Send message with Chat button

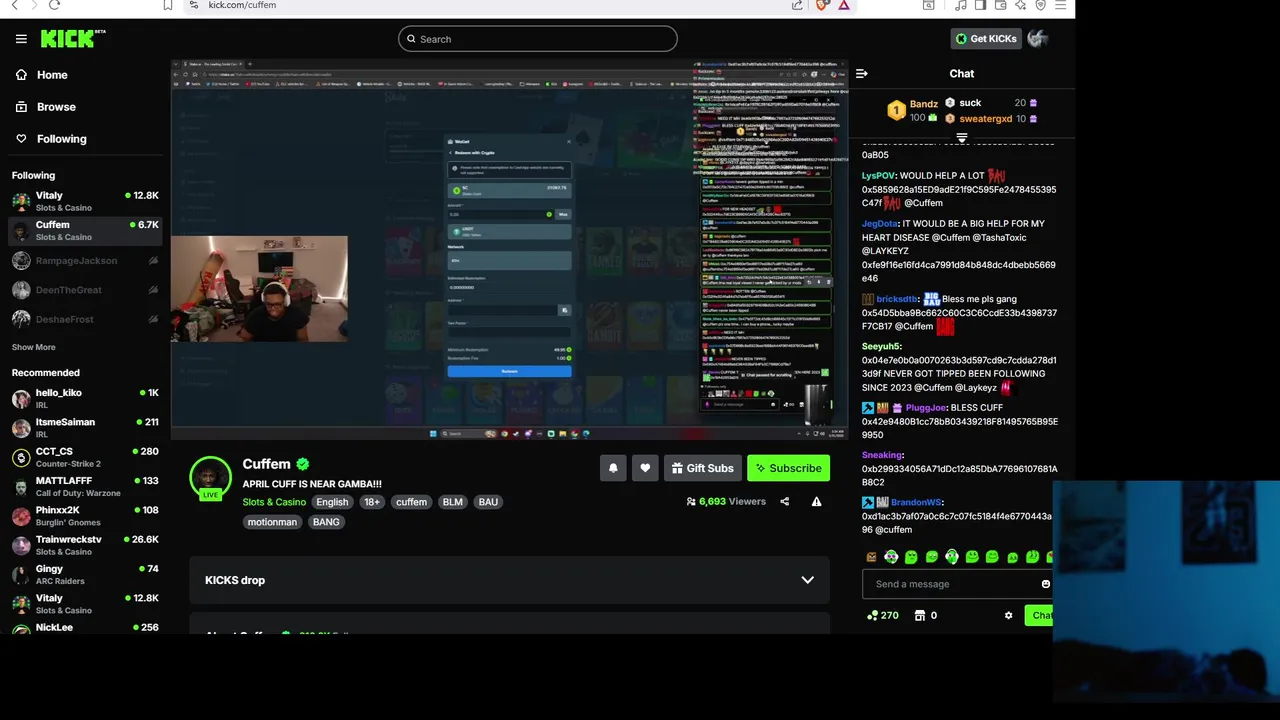[x=1040, y=616]
